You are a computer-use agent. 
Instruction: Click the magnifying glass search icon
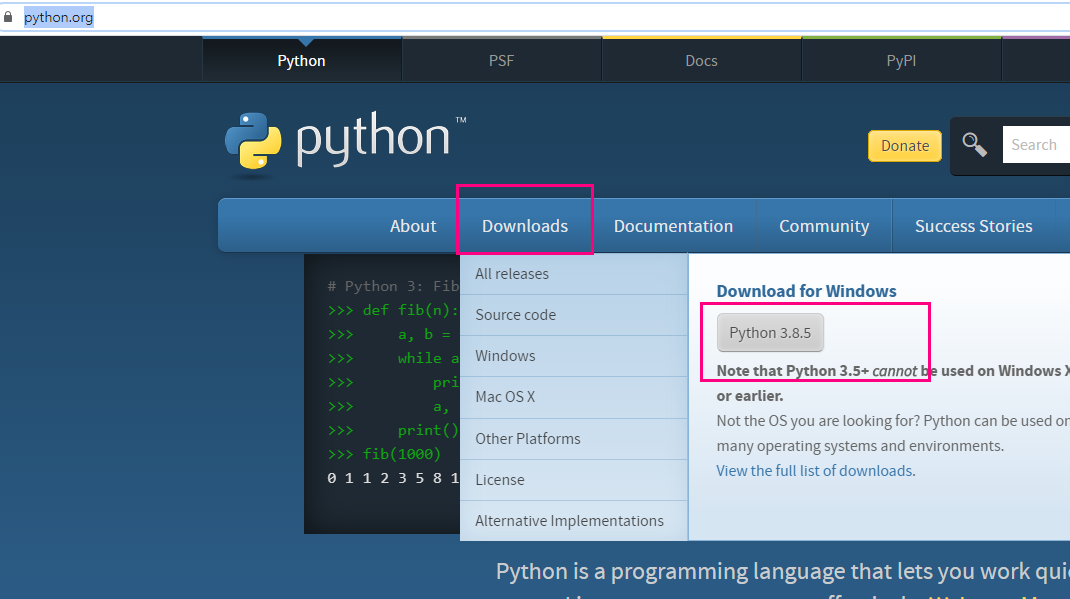pos(974,145)
